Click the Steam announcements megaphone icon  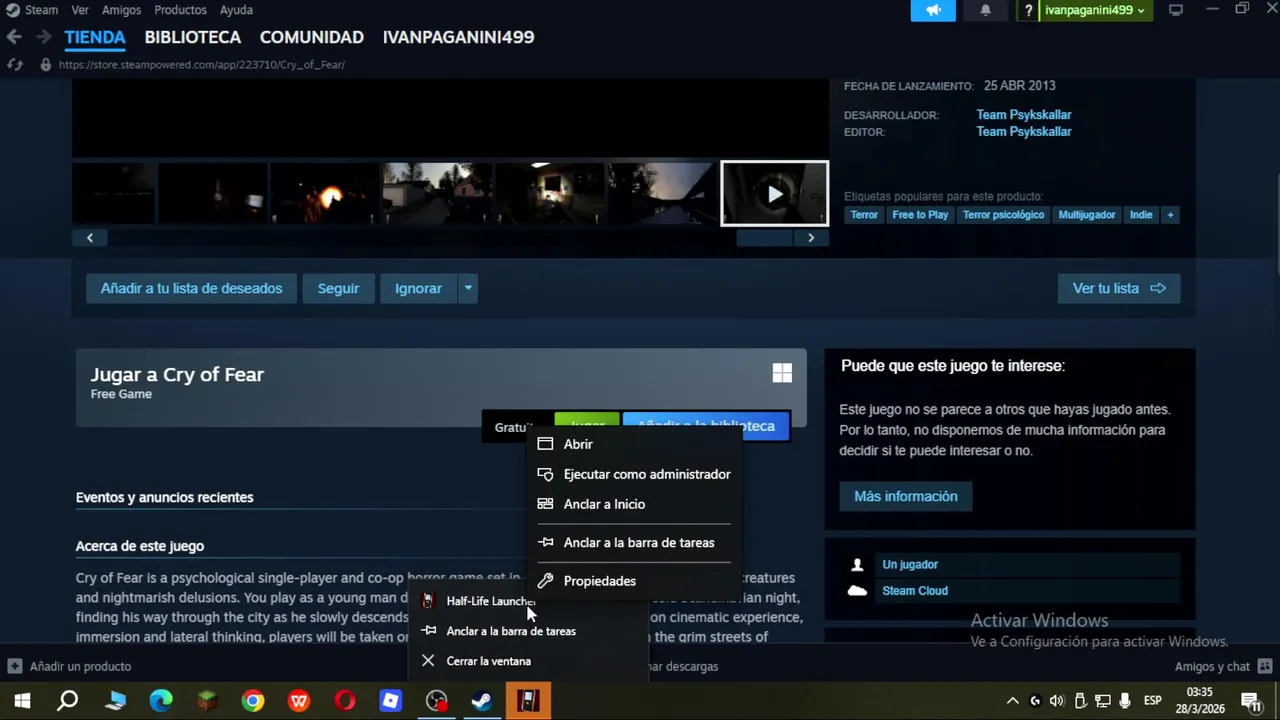coord(933,10)
